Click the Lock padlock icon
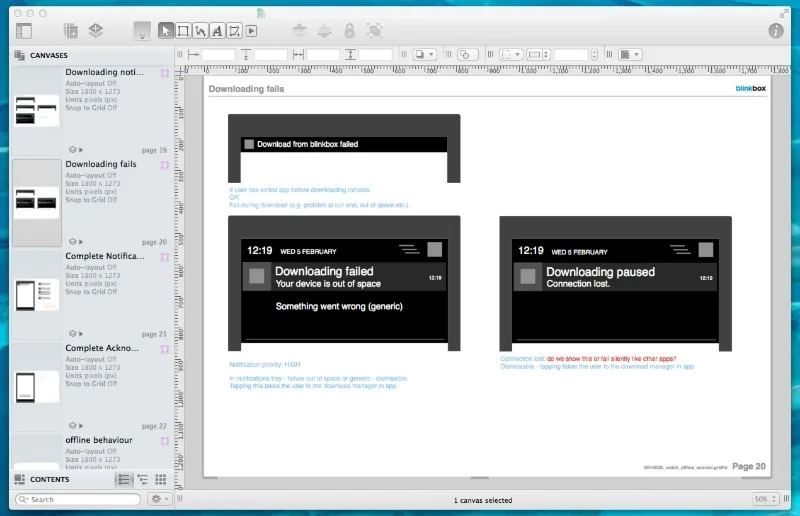This screenshot has width=800, height=516. point(349,31)
